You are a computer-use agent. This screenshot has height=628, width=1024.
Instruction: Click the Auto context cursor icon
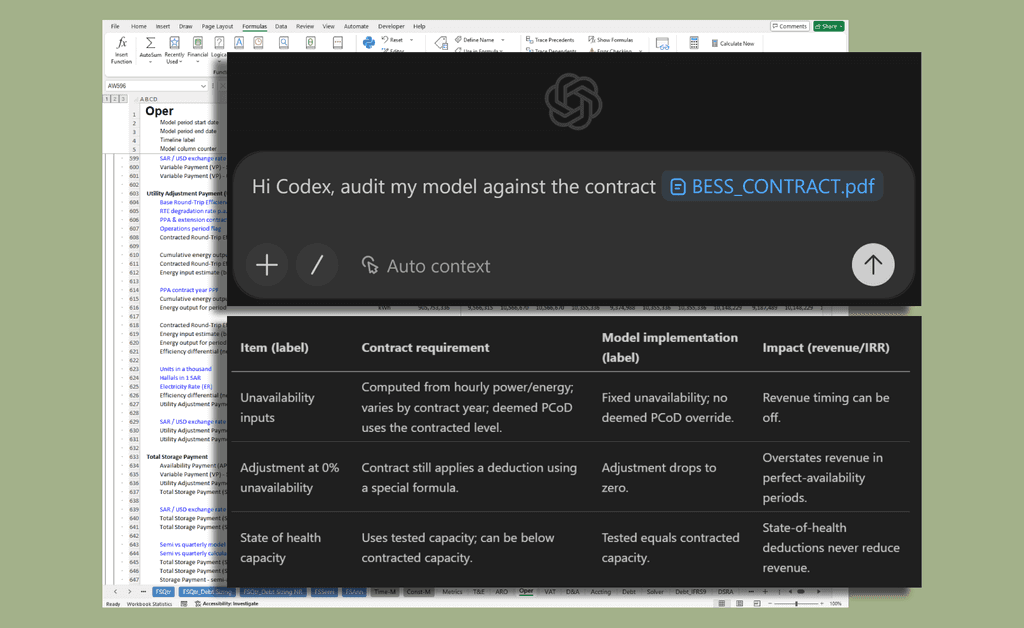(x=370, y=265)
